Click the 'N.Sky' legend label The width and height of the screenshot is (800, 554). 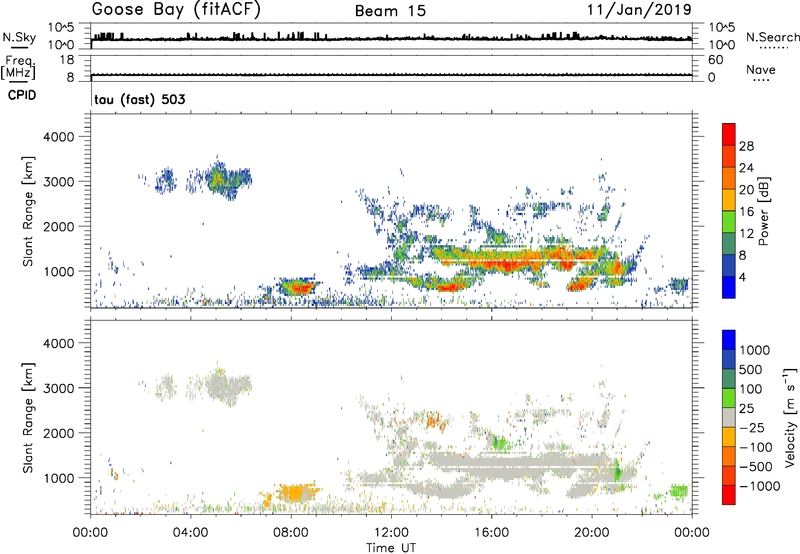(x=19, y=37)
